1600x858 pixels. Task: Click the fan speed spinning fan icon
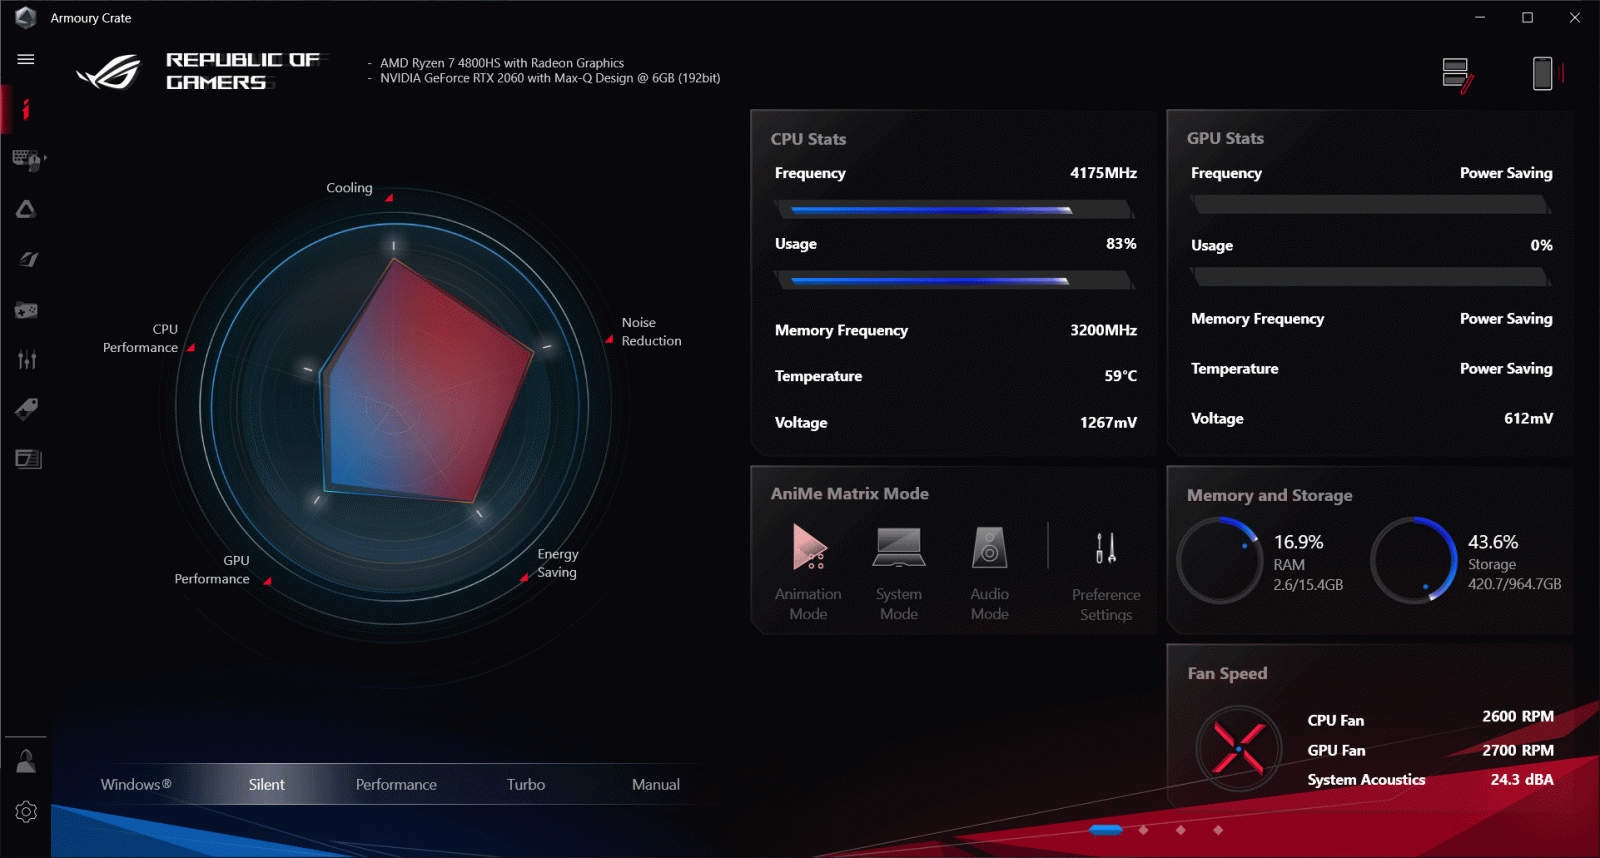(1238, 749)
